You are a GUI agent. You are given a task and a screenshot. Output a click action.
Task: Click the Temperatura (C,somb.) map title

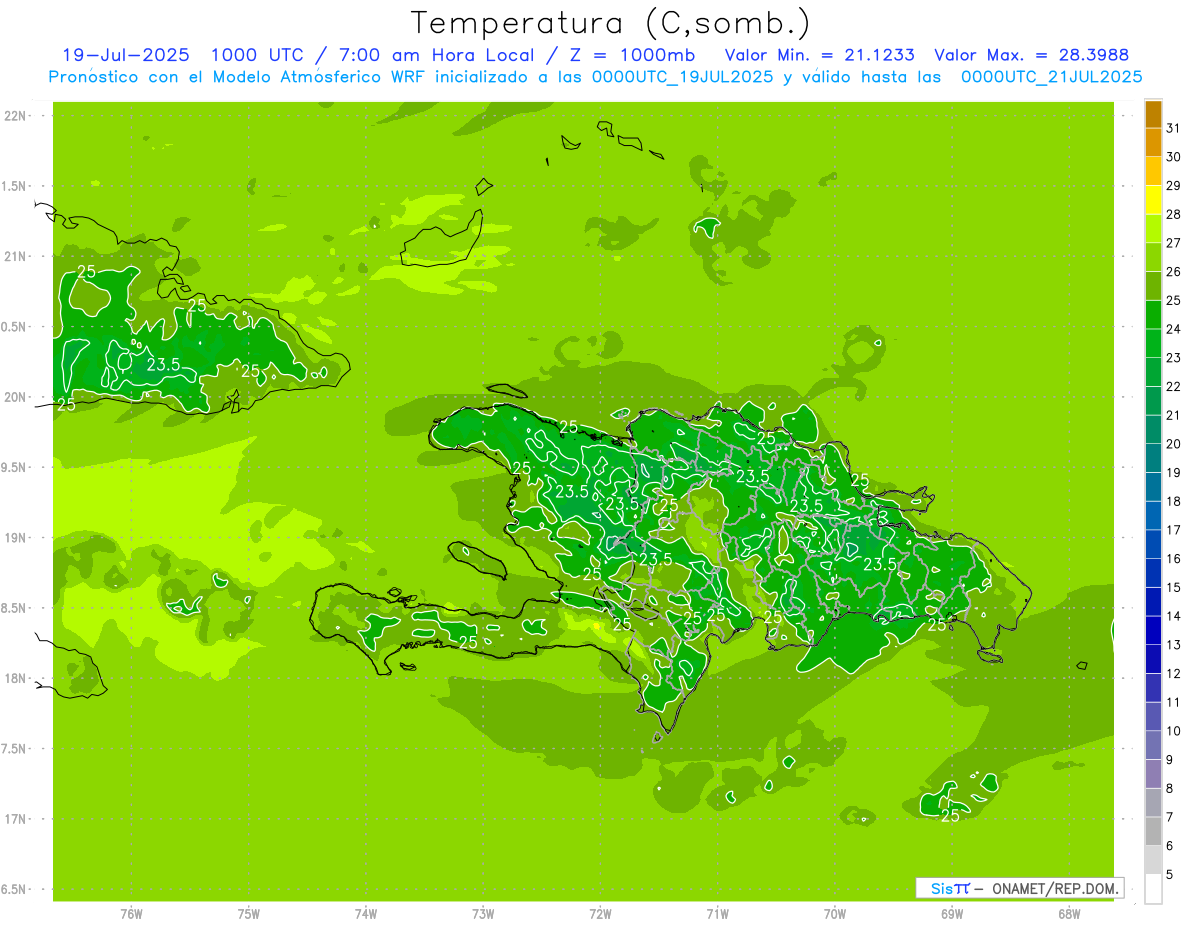[611, 23]
